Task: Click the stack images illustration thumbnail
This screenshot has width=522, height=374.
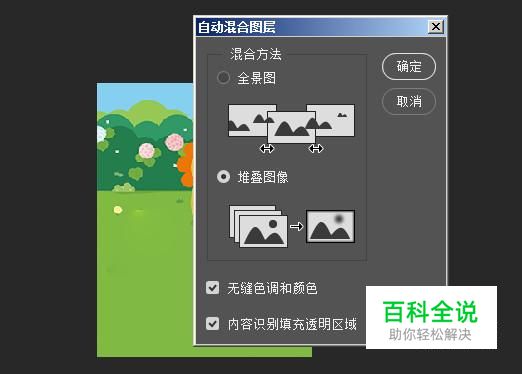Action: pos(292,226)
